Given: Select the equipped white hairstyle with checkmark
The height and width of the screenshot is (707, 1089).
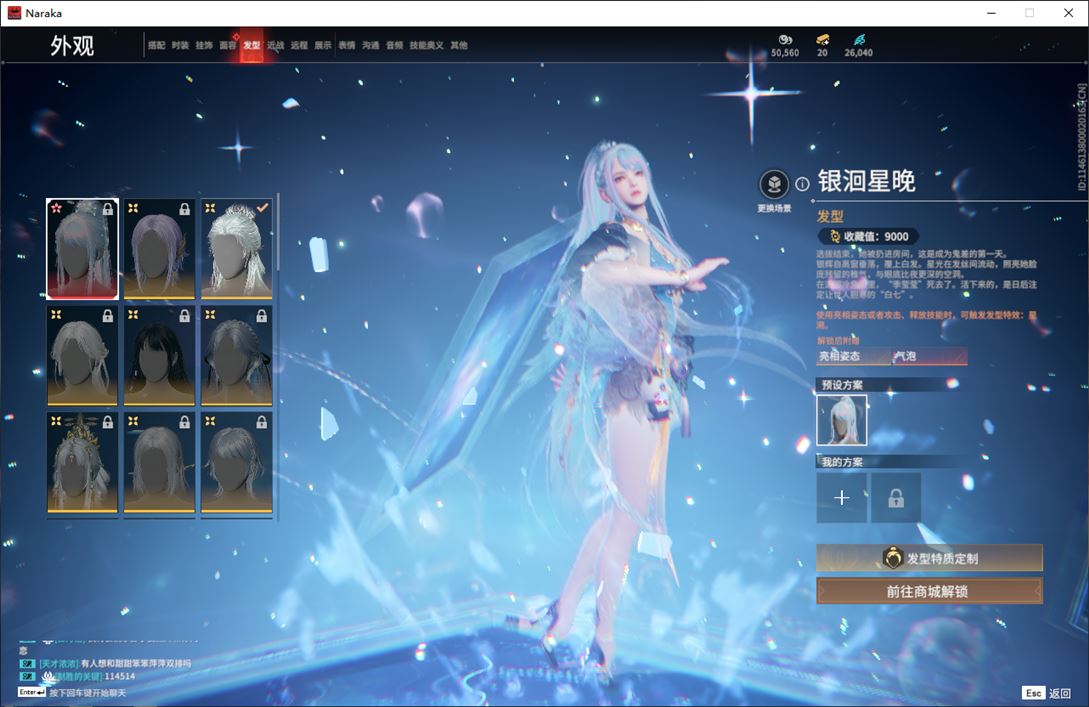Looking at the screenshot, I should (237, 249).
